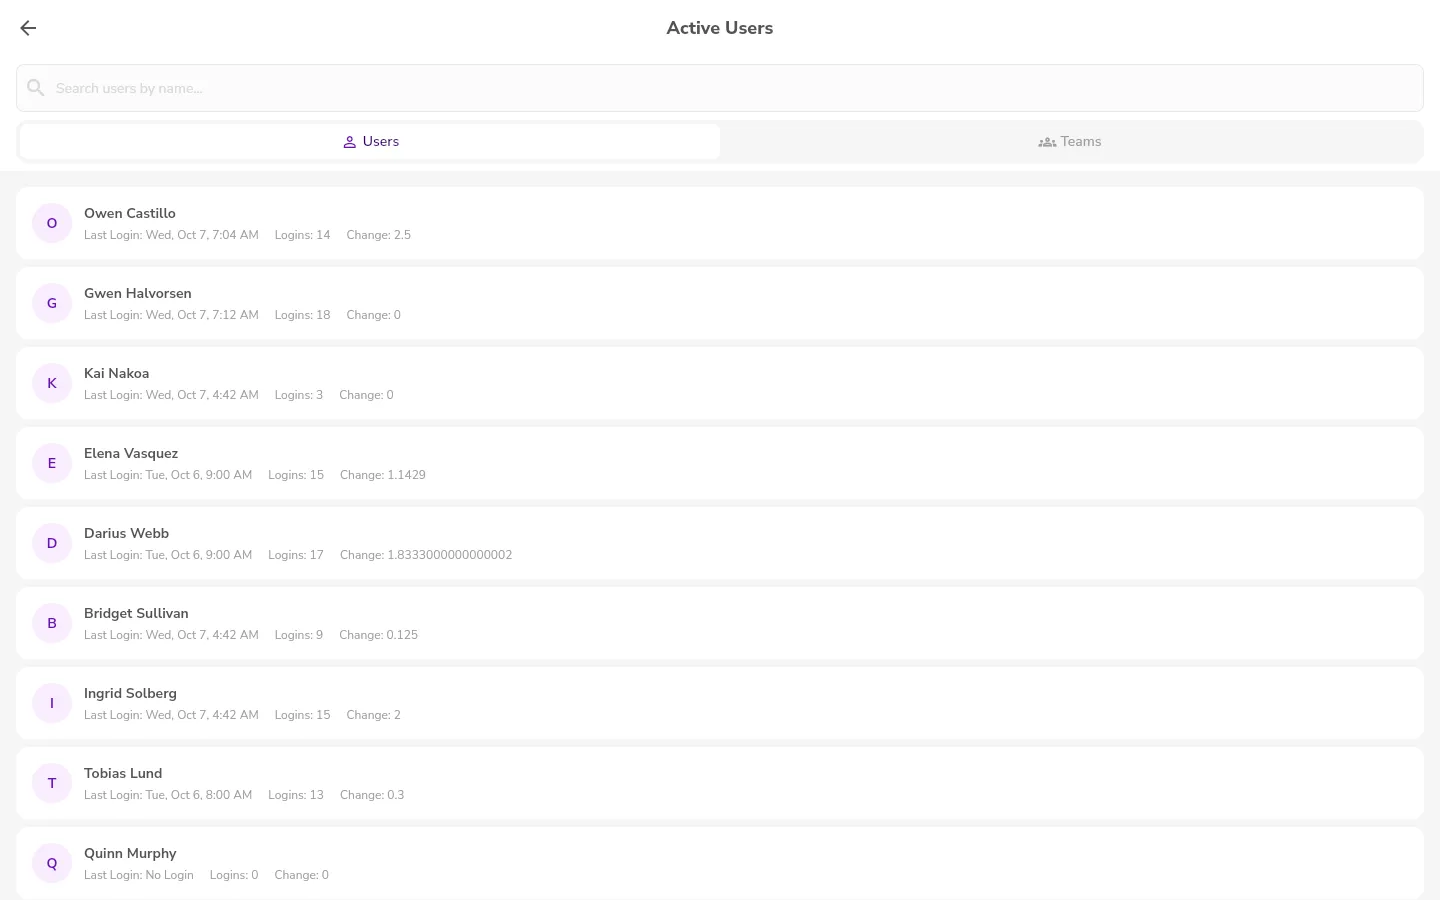Switch to the Users tab
Viewport: 1440px width, 900px height.
370,142
